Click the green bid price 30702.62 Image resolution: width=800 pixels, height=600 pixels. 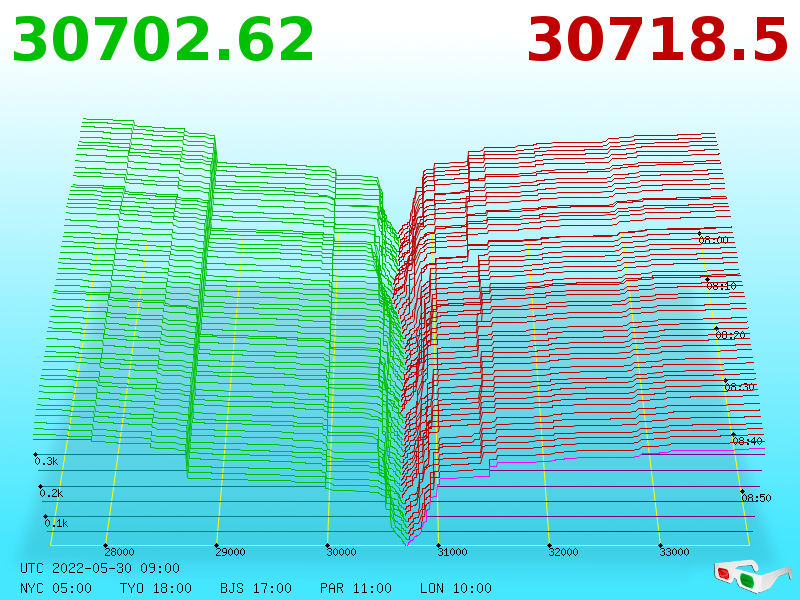(x=163, y=40)
